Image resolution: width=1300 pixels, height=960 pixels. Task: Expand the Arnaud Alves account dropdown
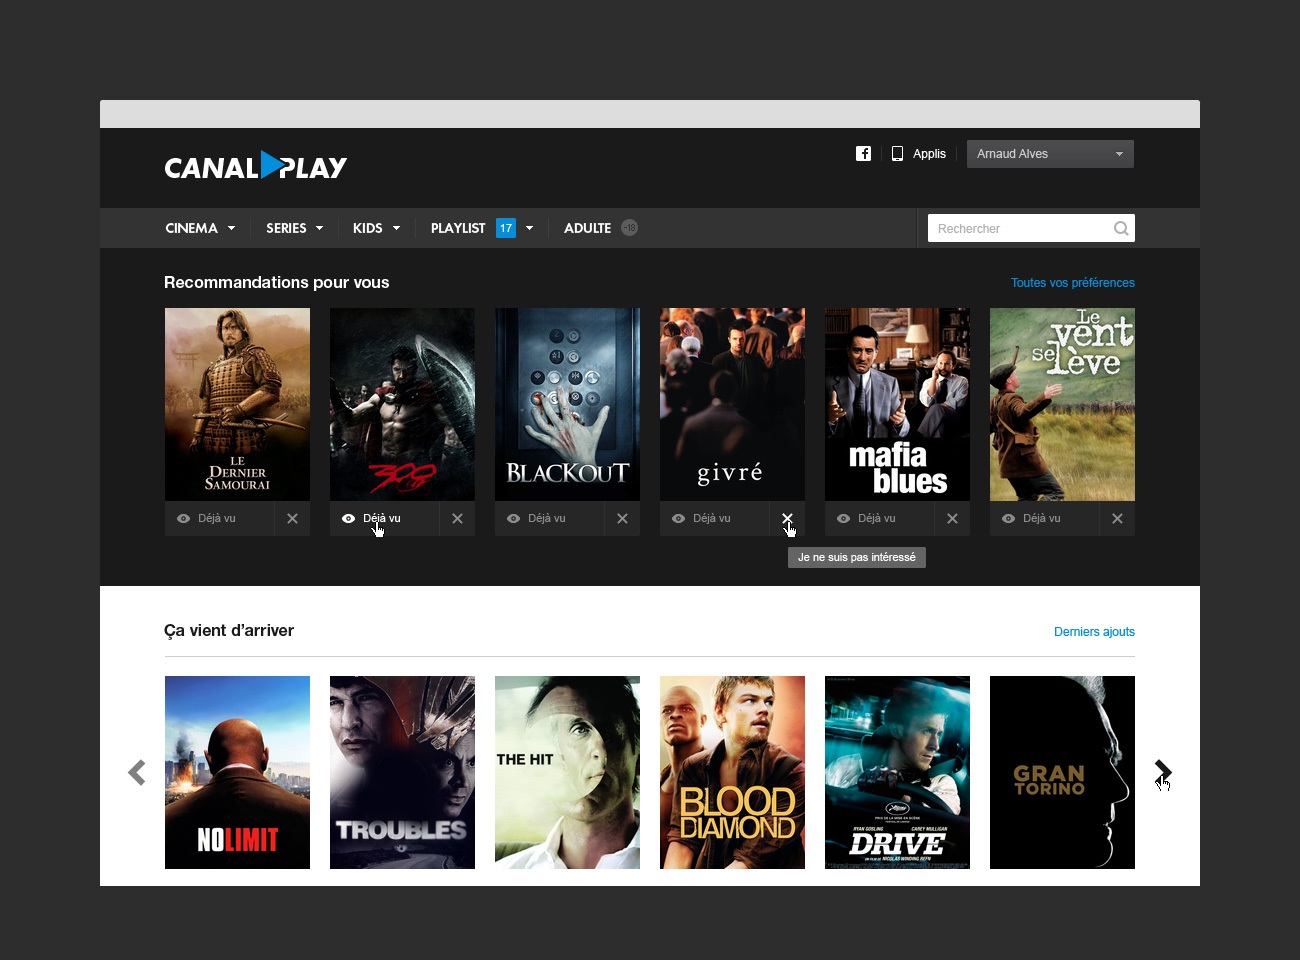[1050, 154]
